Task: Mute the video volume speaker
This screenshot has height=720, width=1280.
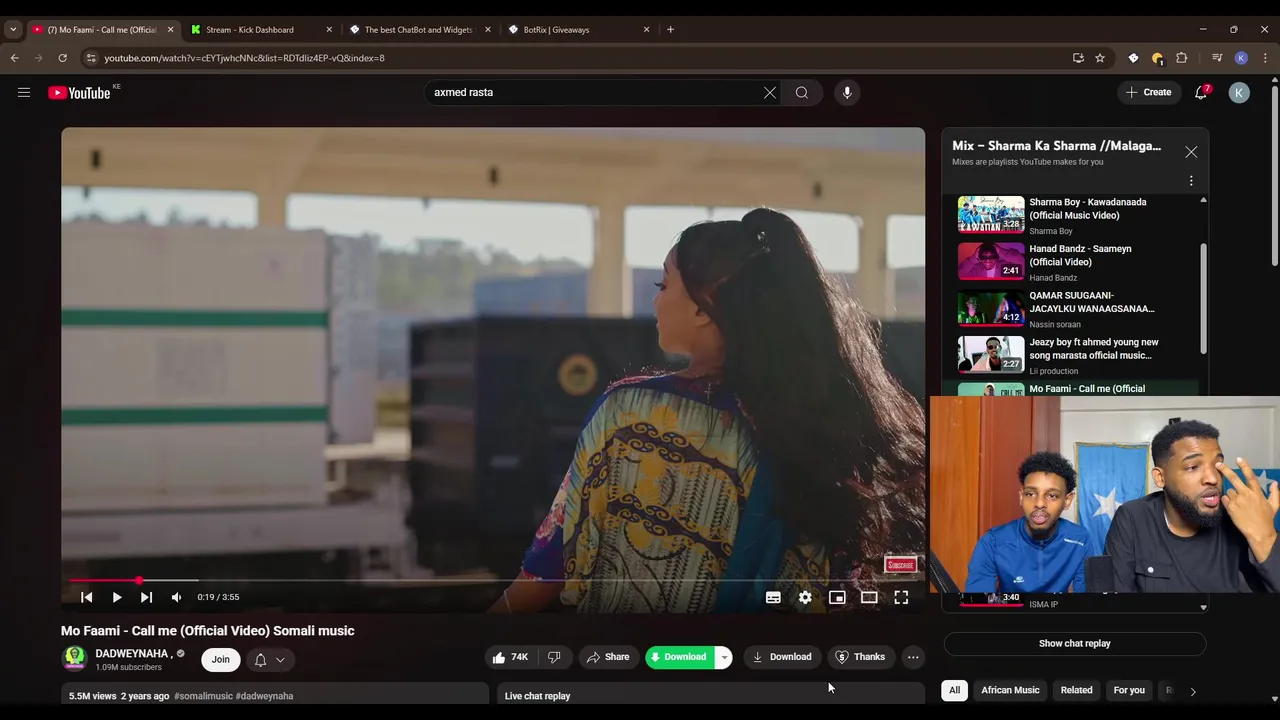Action: coord(177,597)
